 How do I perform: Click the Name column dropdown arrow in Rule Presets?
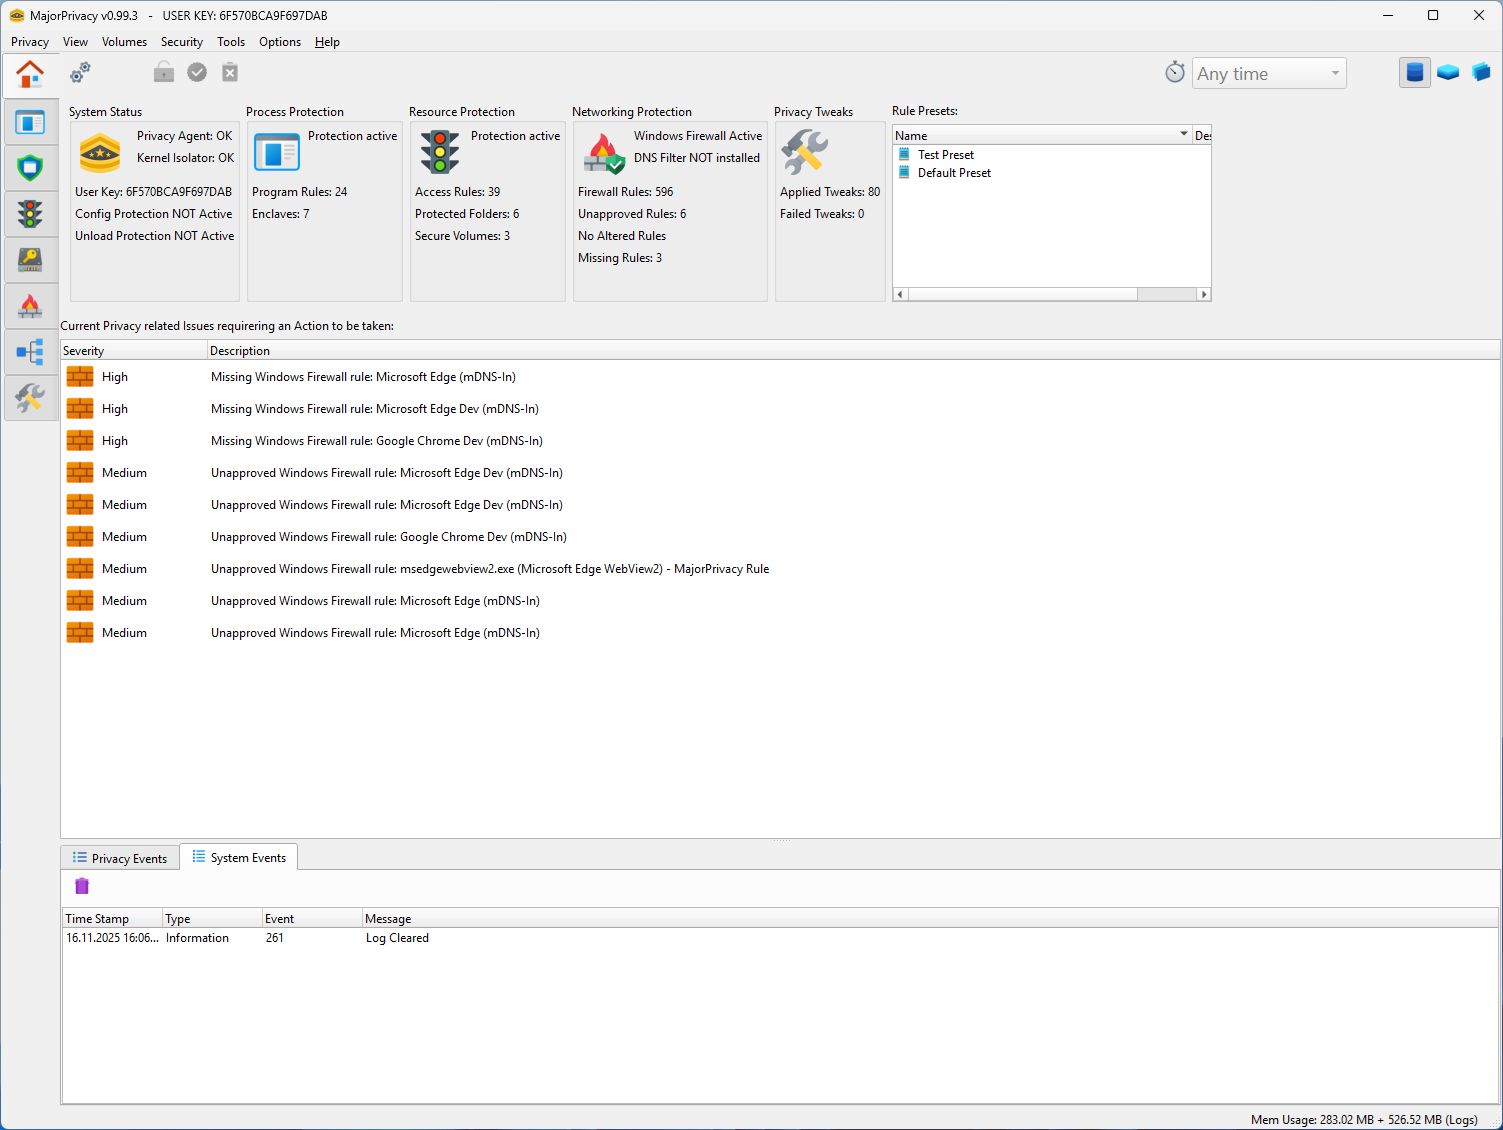click(x=1183, y=134)
